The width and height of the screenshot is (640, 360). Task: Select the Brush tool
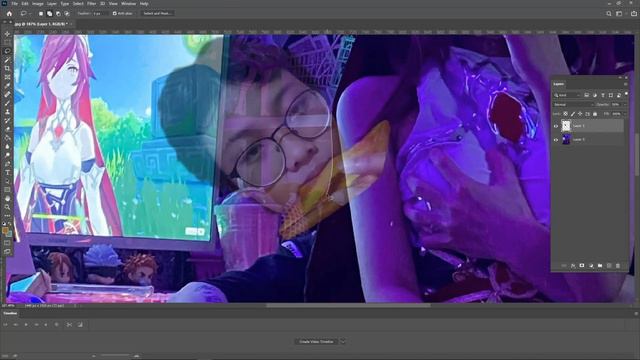pos(7,103)
